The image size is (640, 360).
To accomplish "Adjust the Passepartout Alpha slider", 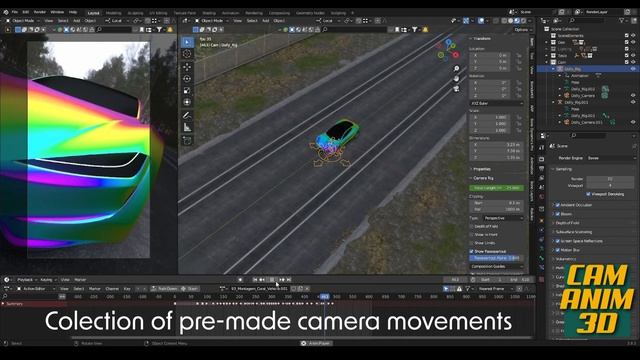I will 496,258.
